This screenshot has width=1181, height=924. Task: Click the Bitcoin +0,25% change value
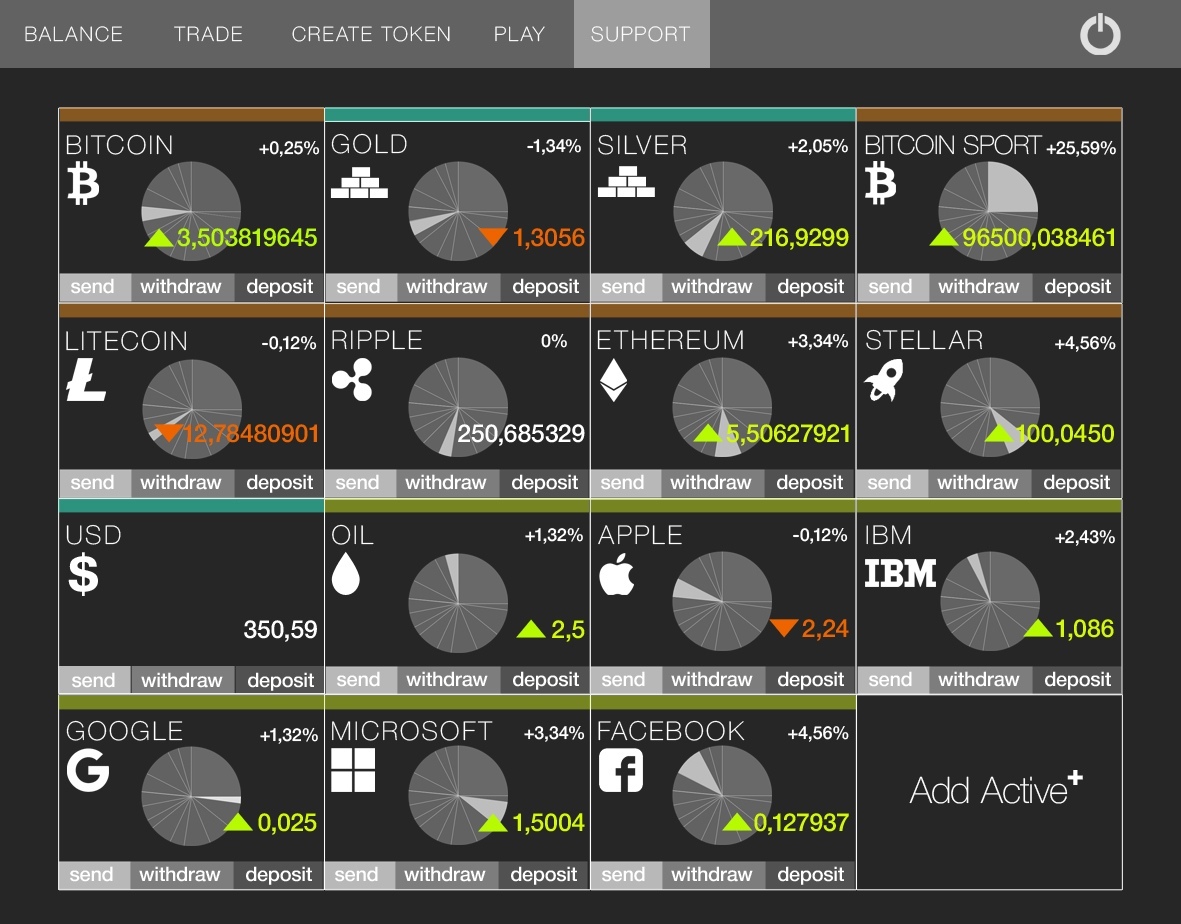coord(289,148)
